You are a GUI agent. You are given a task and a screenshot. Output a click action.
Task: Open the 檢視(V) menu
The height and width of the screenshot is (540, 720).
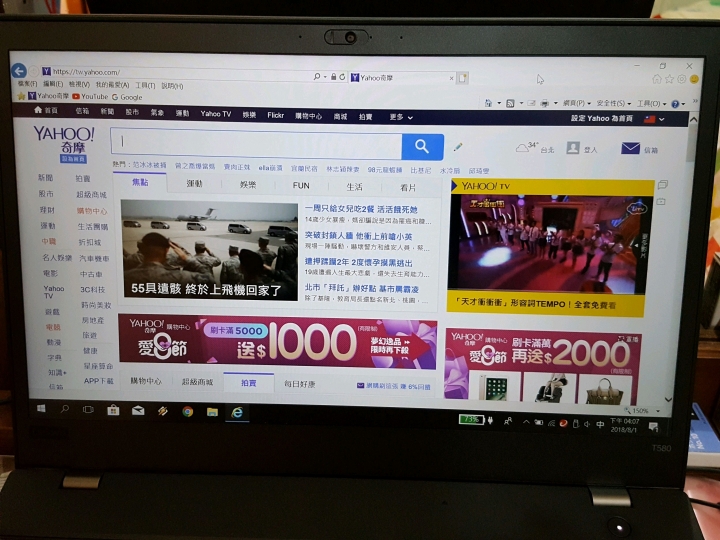click(79, 84)
